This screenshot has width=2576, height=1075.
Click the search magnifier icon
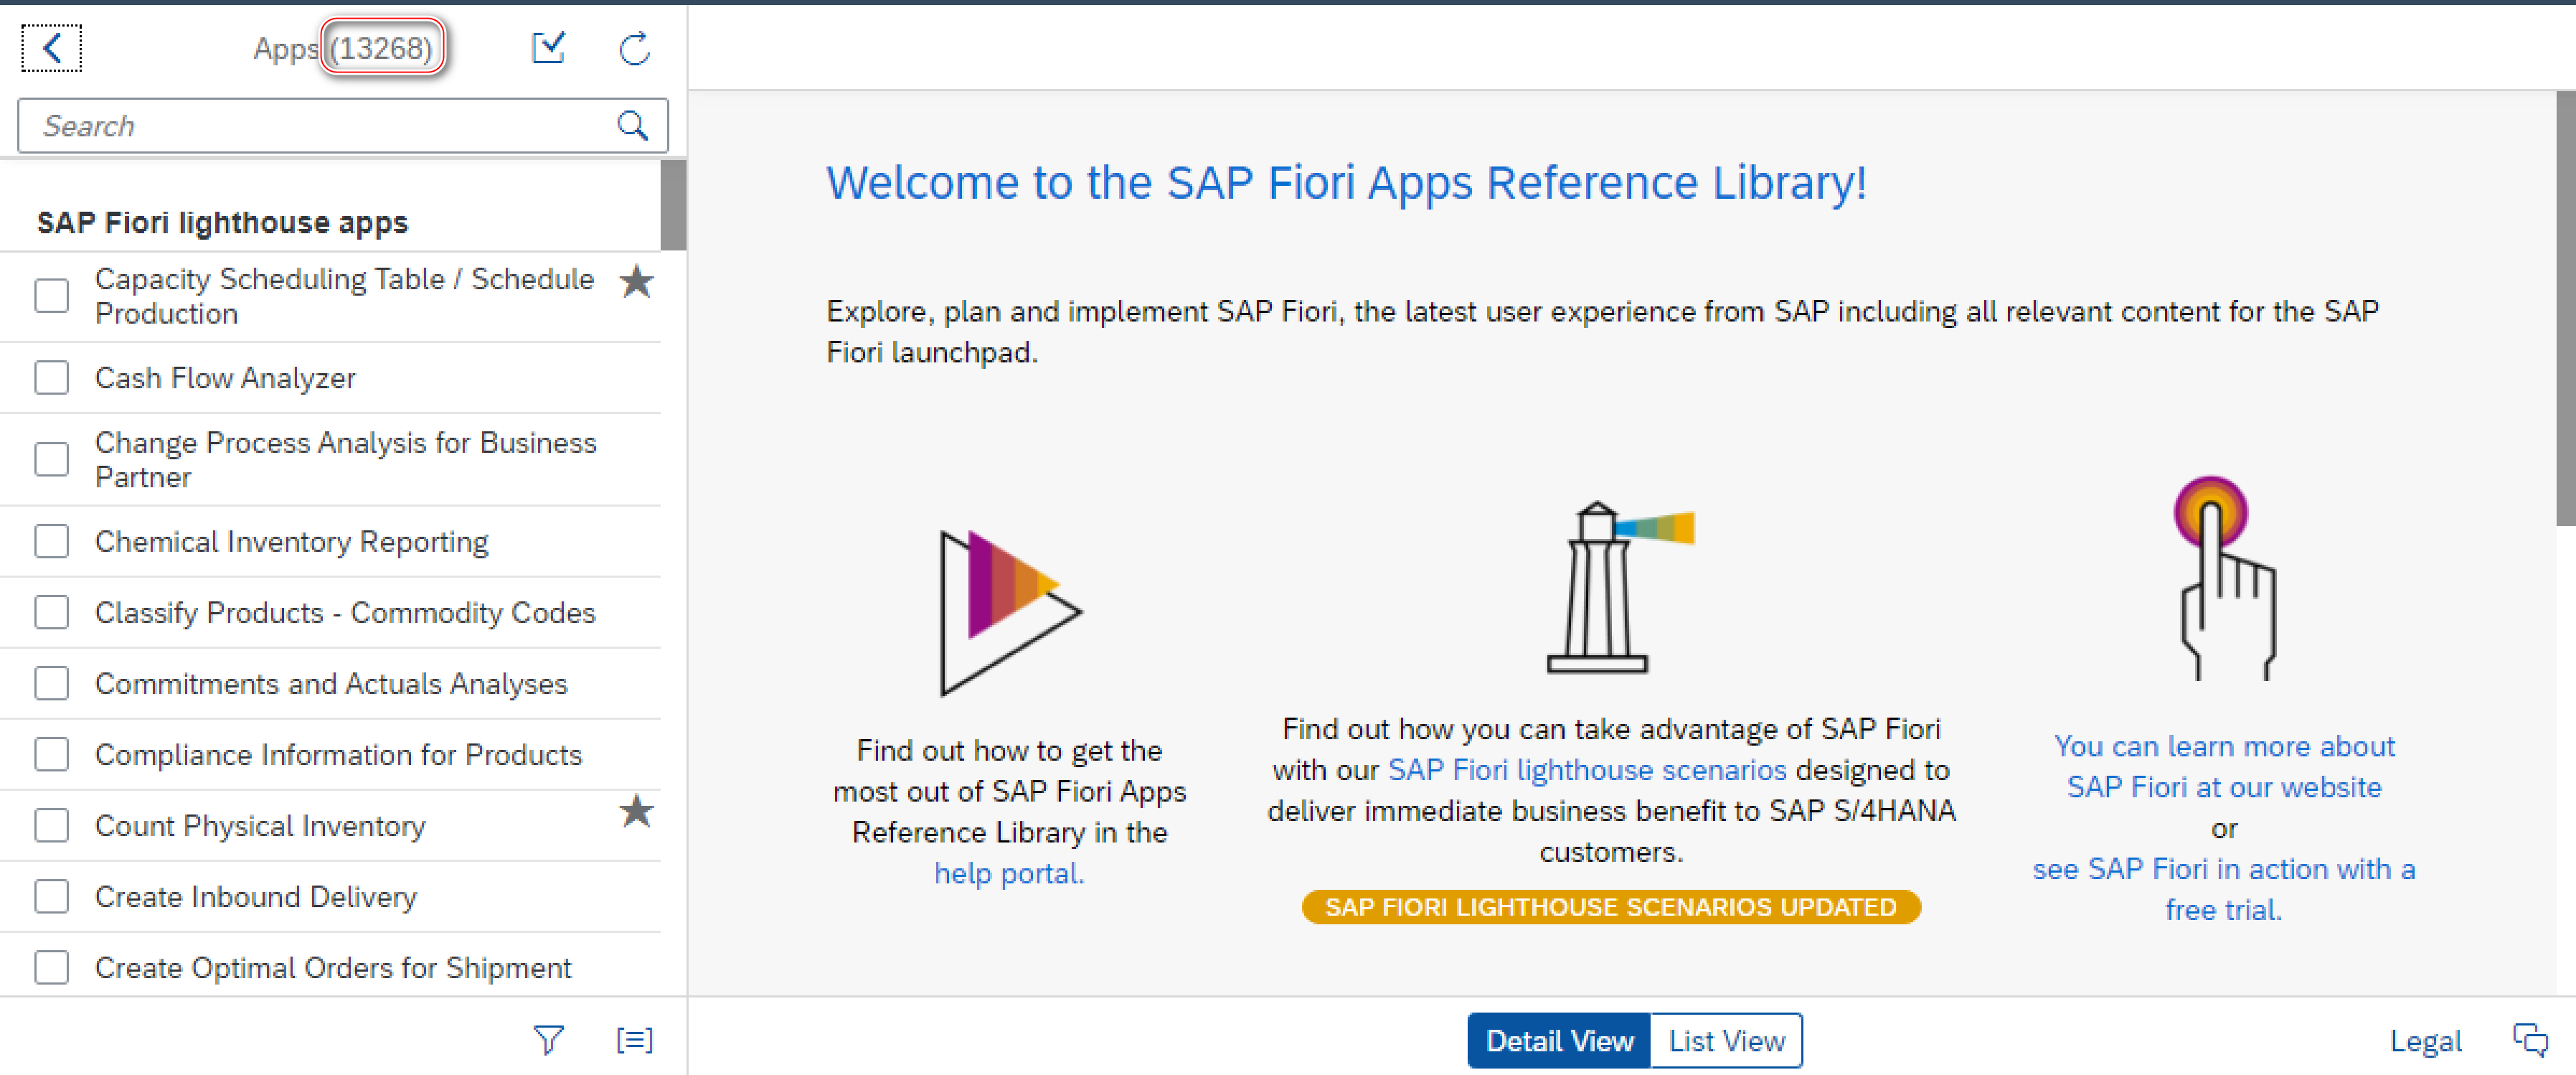coord(632,125)
